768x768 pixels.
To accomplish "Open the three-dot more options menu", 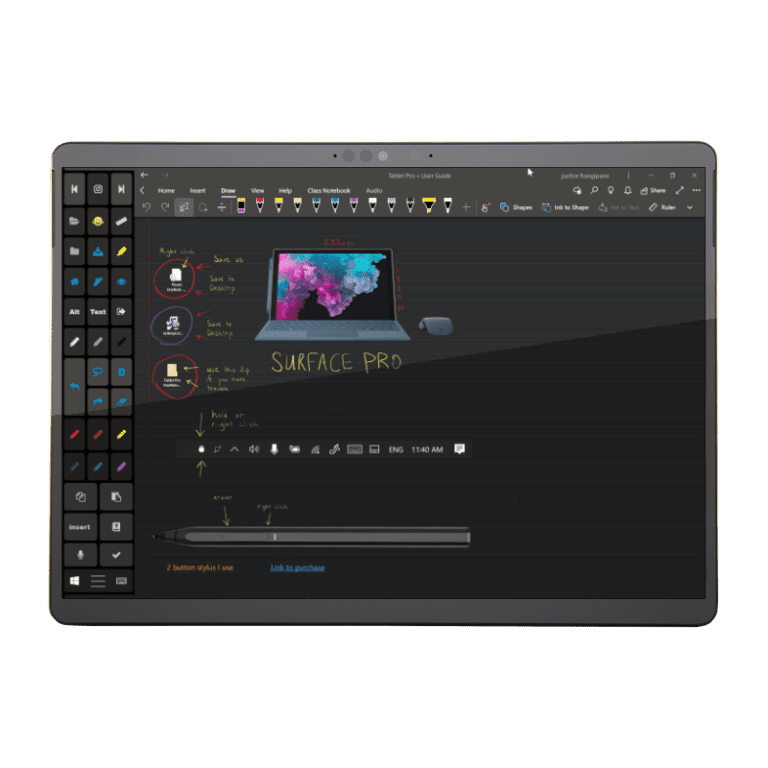I will pos(697,190).
